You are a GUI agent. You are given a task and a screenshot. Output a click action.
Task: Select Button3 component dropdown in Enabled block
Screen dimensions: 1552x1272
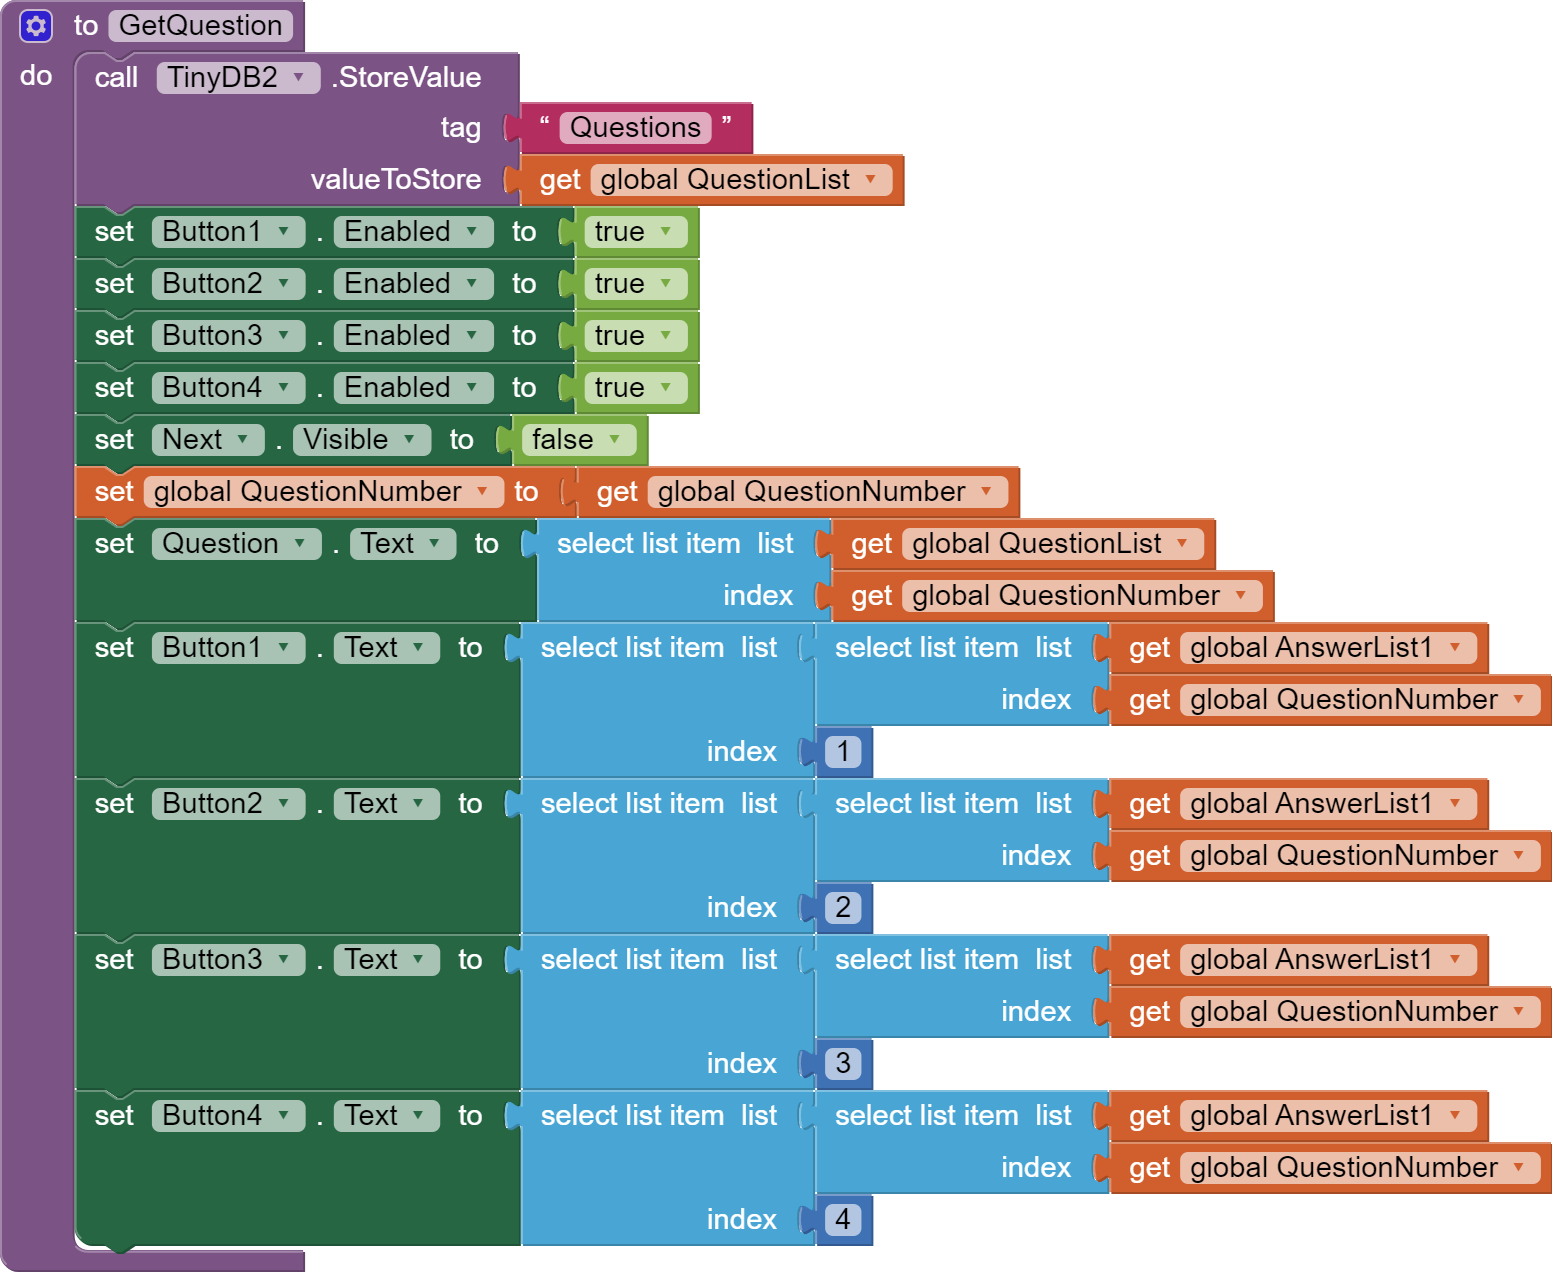(284, 336)
